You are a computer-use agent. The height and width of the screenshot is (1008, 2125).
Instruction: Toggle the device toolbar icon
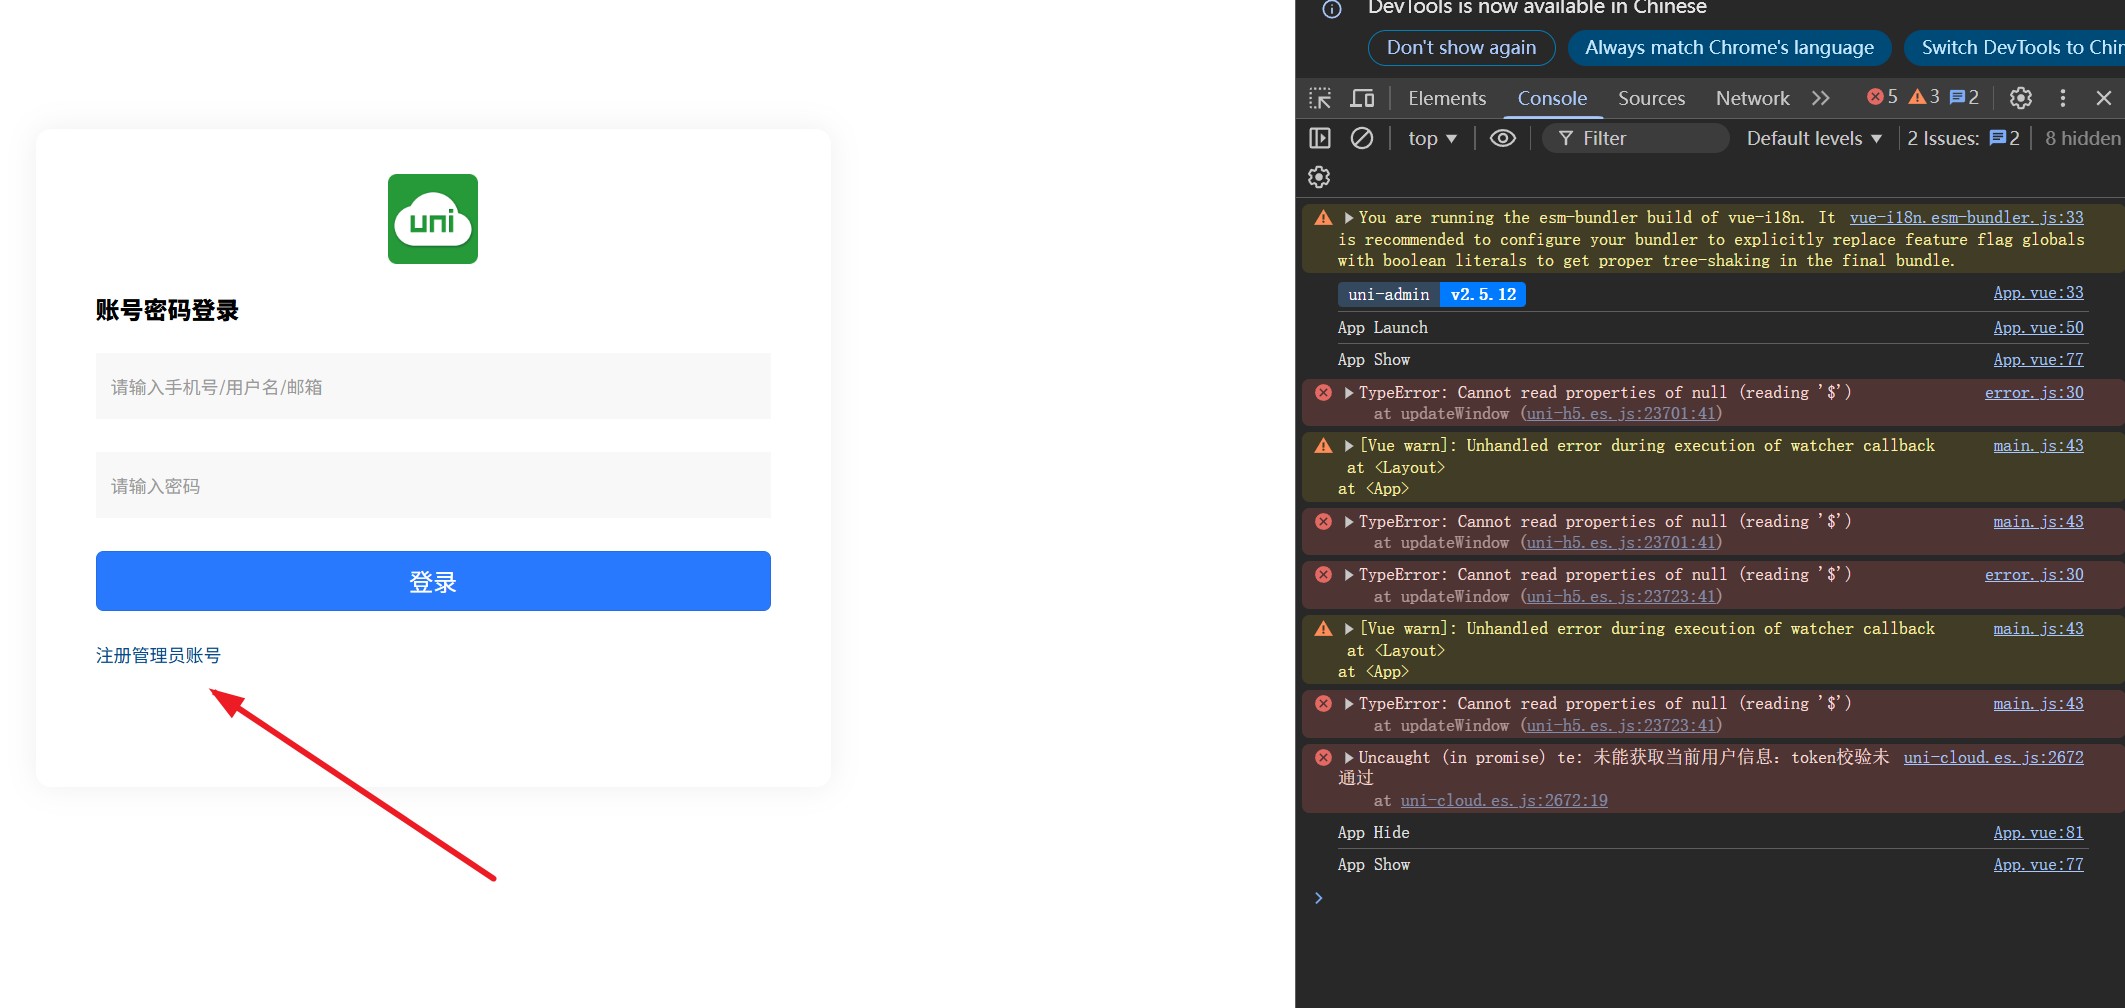1362,98
